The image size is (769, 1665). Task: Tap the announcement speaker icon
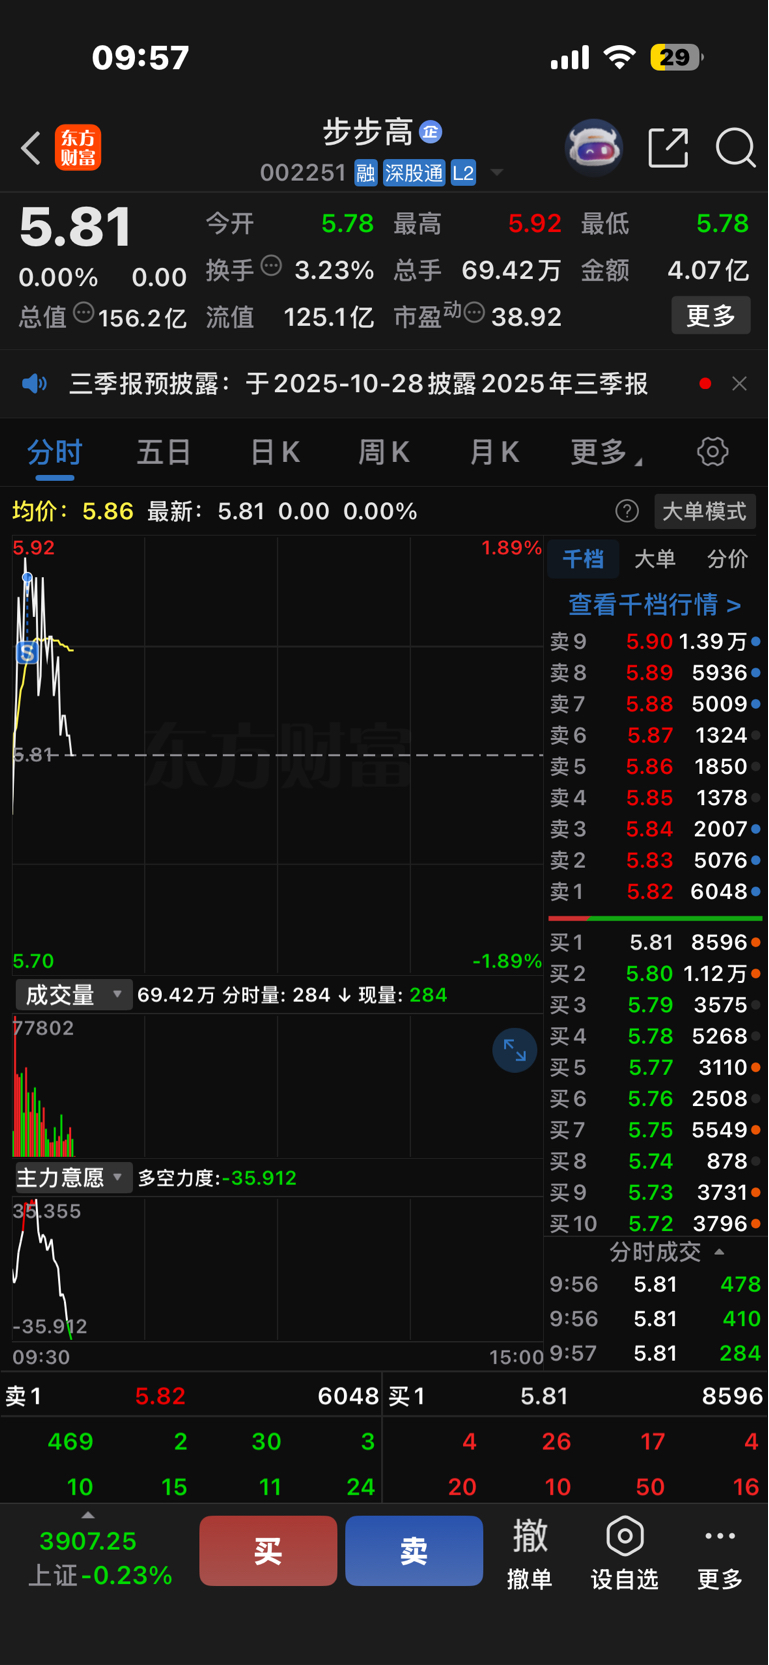tap(35, 384)
